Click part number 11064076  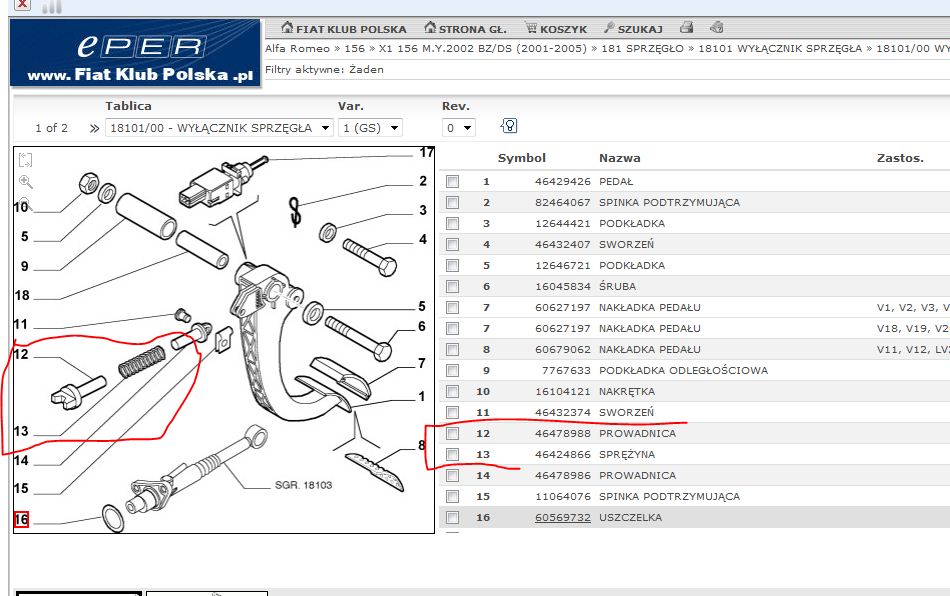562,497
